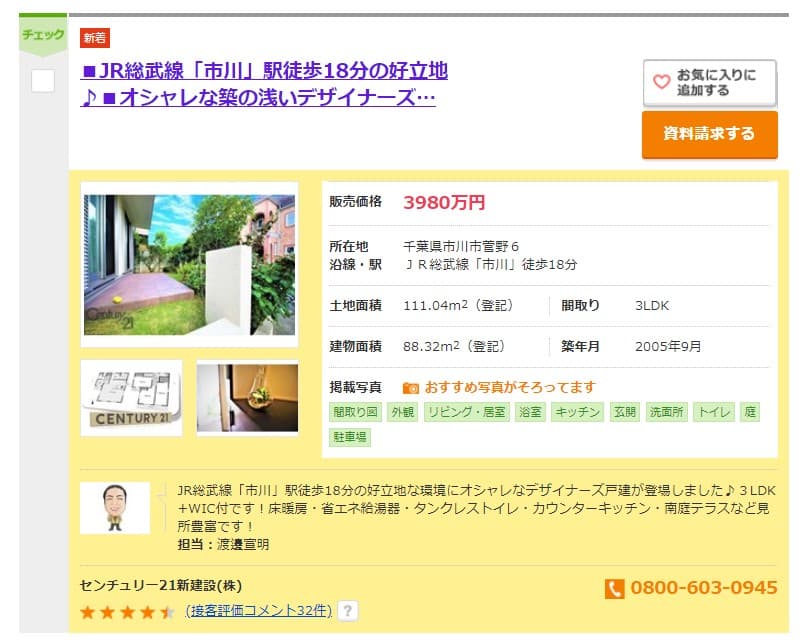Click the 資料請求する orange button
The image size is (805, 644).
[709, 134]
